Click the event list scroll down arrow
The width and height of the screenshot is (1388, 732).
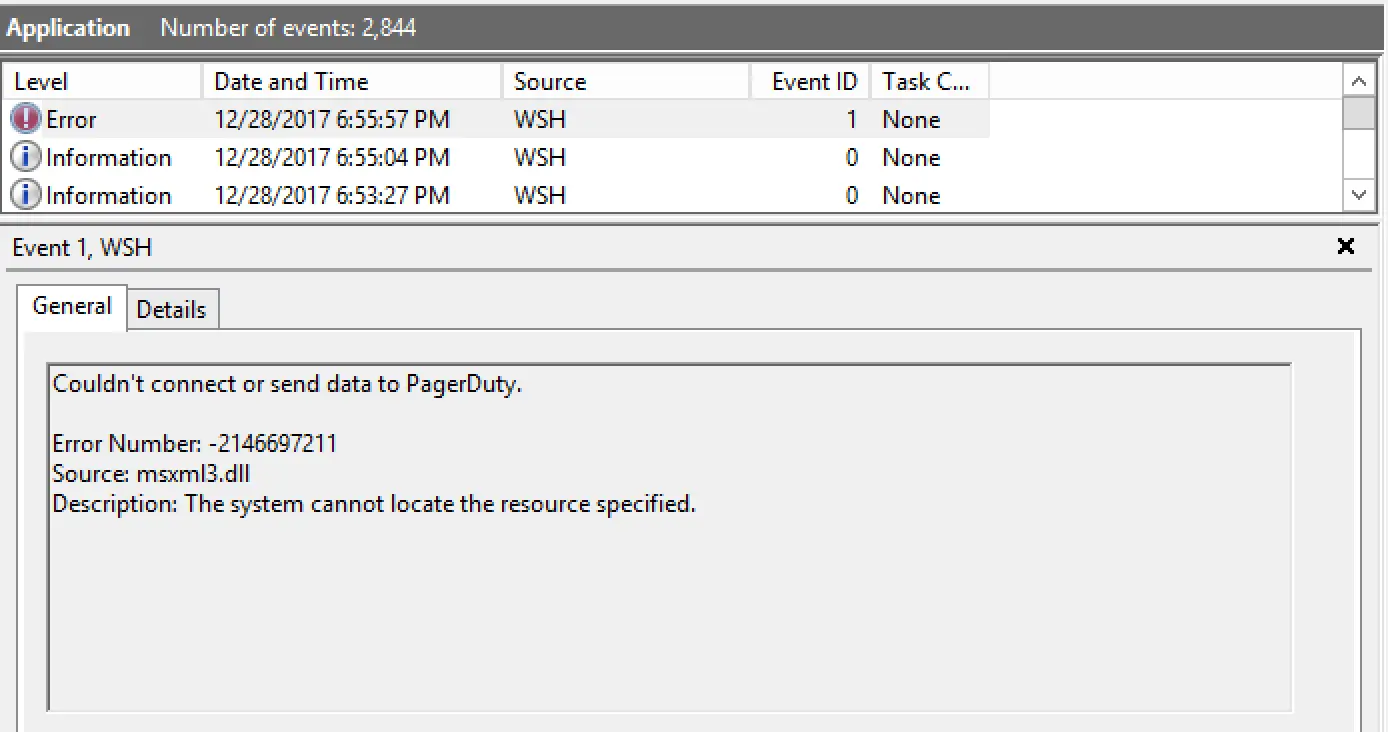click(1358, 195)
